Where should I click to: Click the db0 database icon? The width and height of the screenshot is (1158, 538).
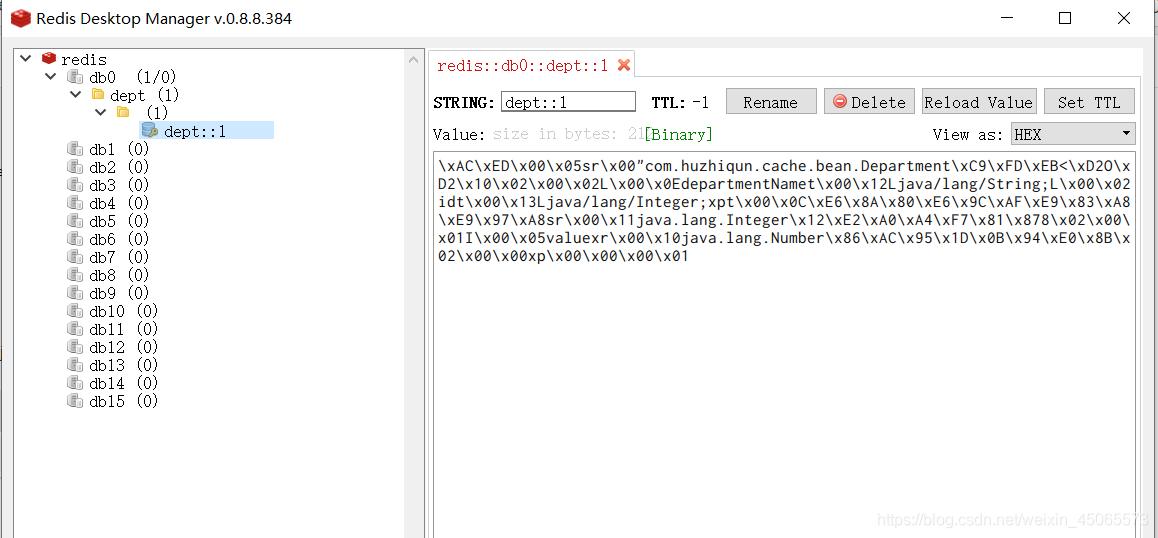point(75,77)
